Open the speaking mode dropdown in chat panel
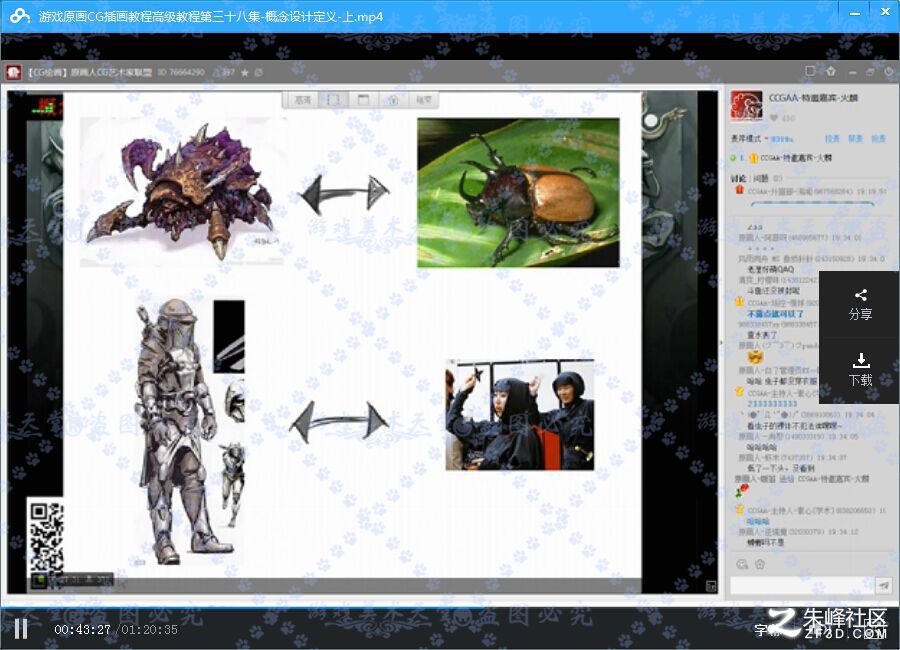 (748, 139)
